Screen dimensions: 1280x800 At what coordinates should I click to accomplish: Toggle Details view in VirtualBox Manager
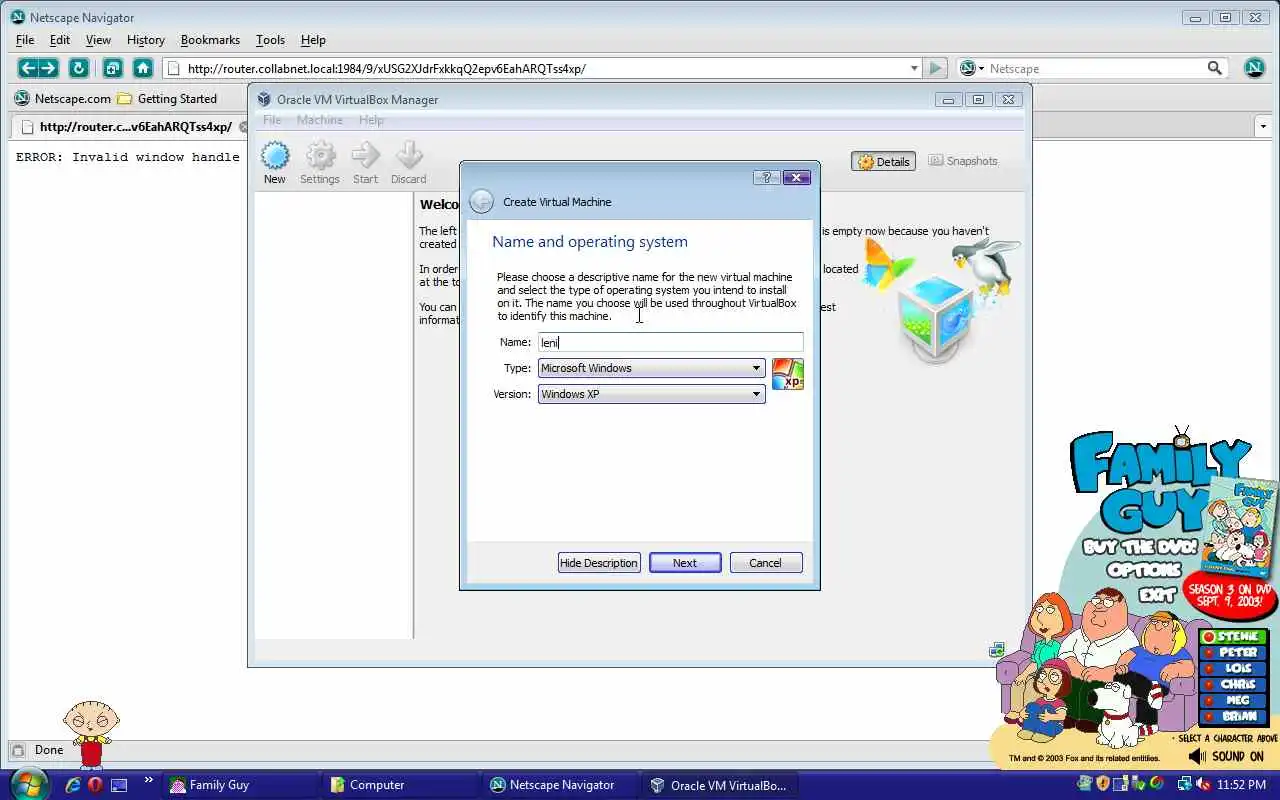(x=884, y=161)
